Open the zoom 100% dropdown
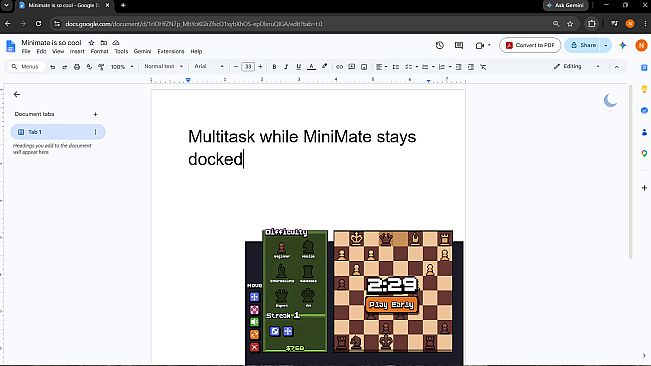This screenshot has width=651, height=366. pyautogui.click(x=122, y=67)
